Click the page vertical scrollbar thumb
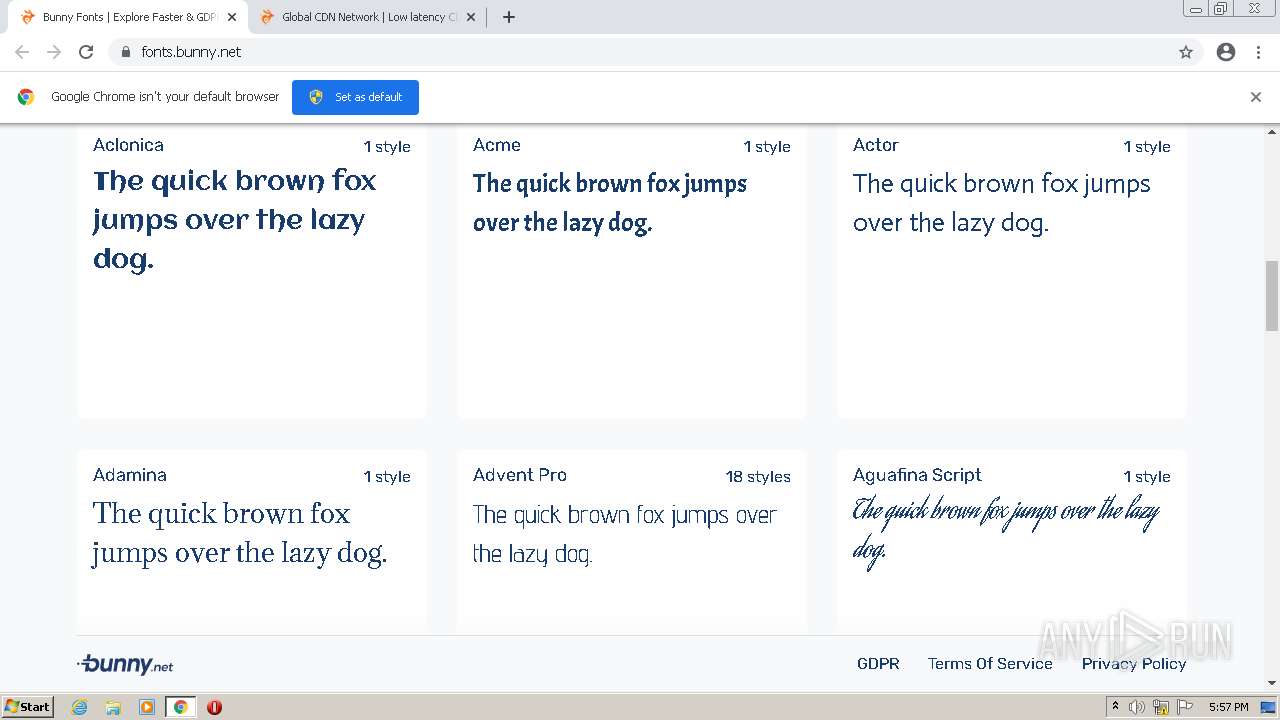The width and height of the screenshot is (1280, 720). pos(1272,295)
